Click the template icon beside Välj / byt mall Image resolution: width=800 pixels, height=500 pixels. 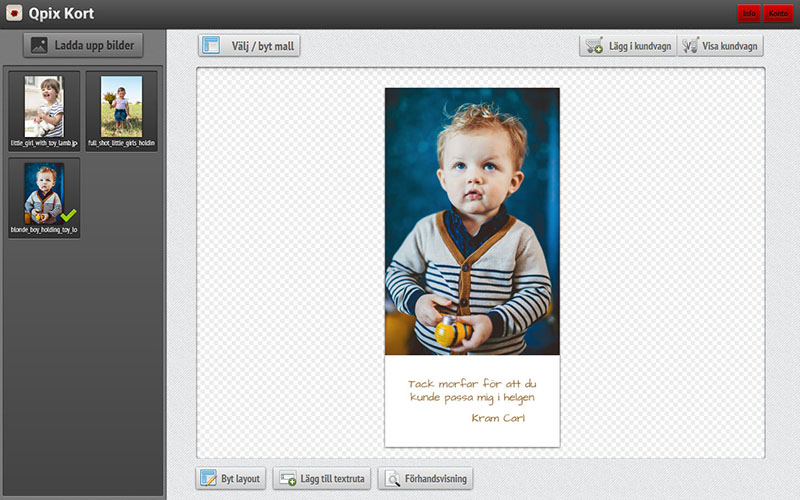tap(211, 45)
